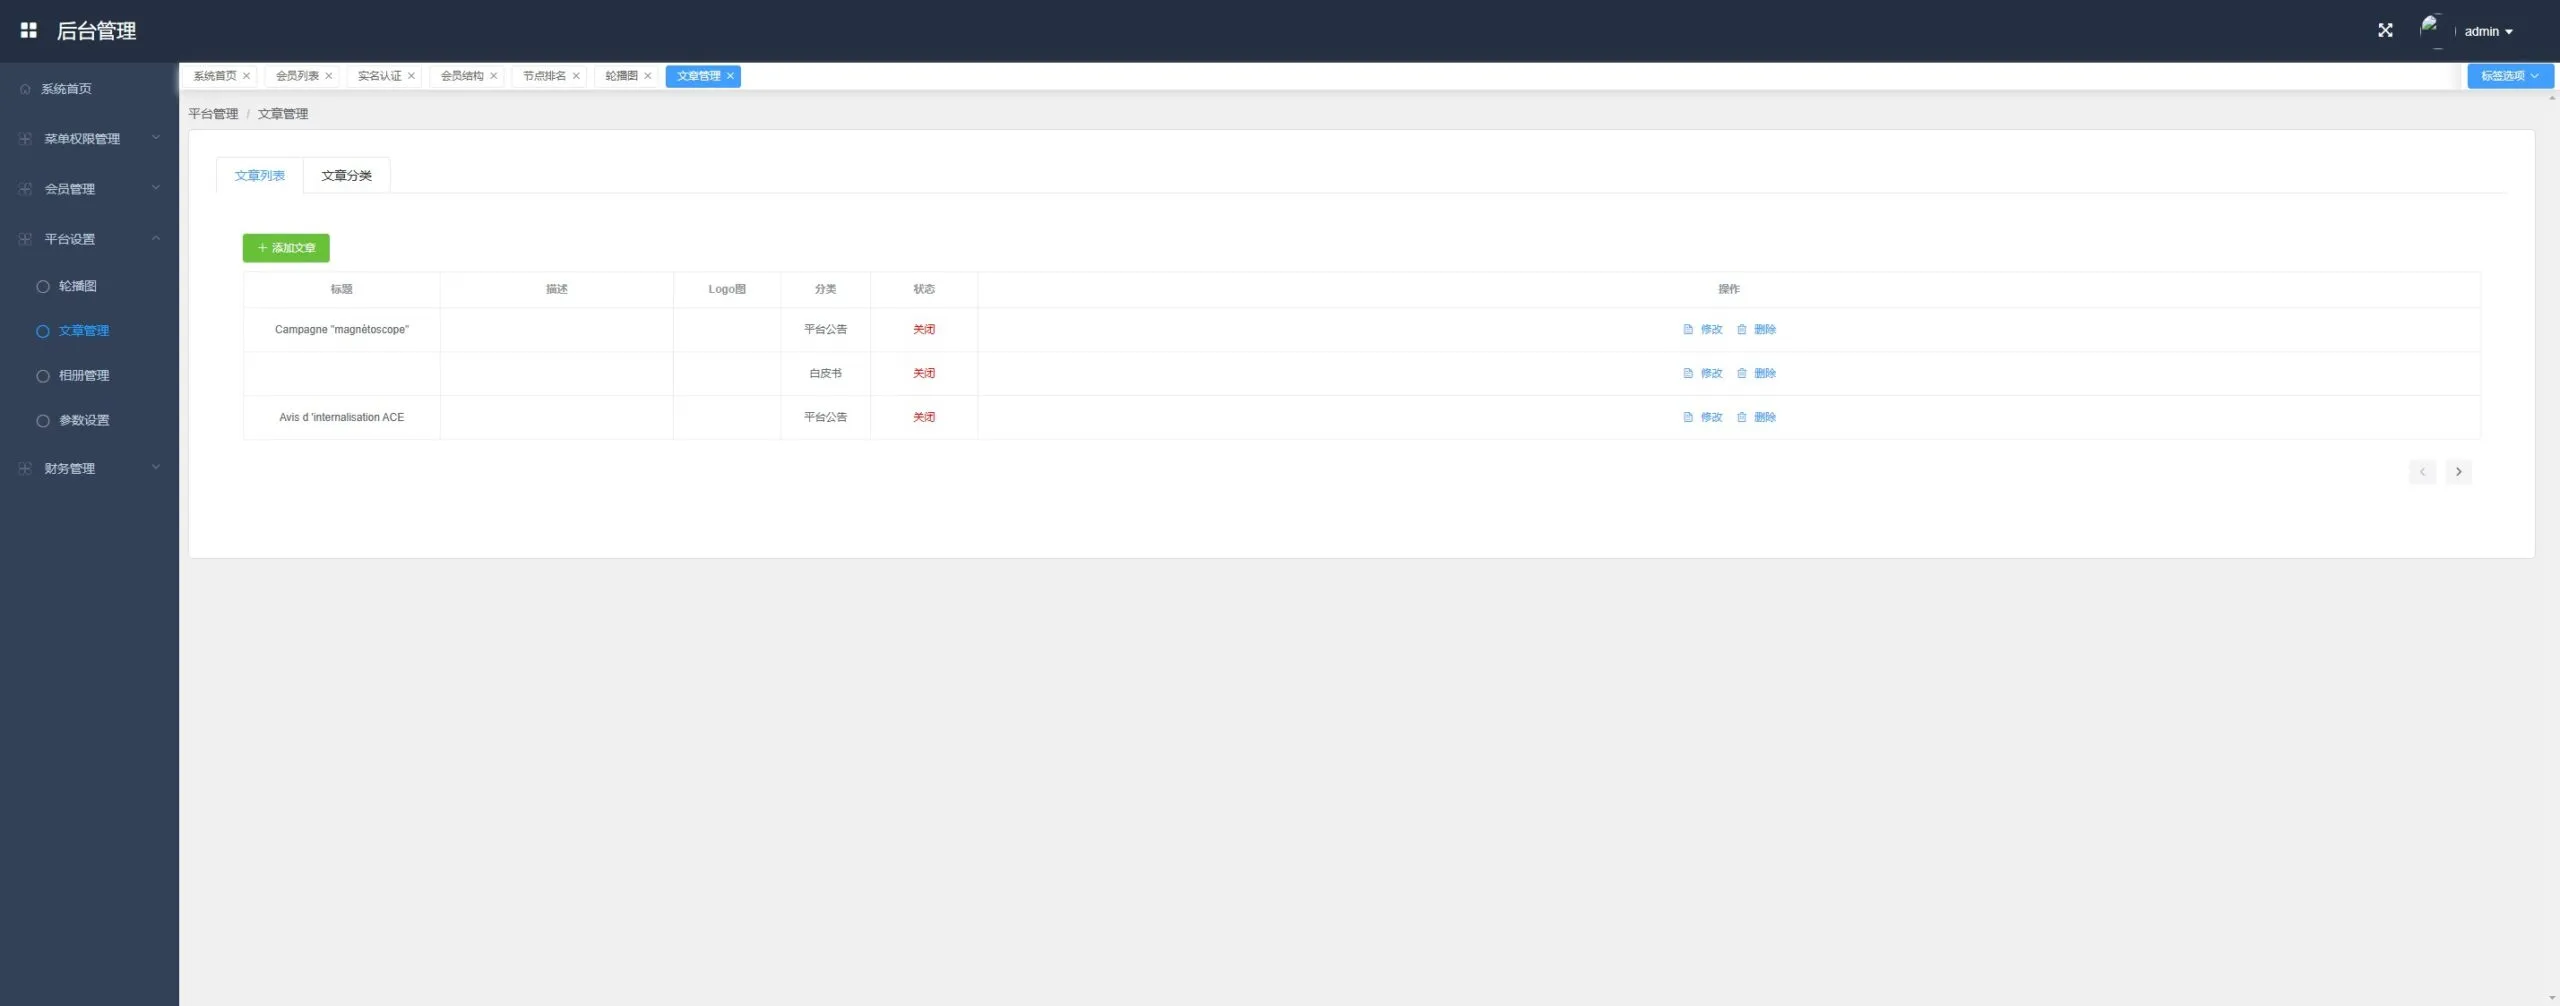Screen dimensions: 2560x1006
Task: Click the circle icon beside 轮播图
Action: 43,286
